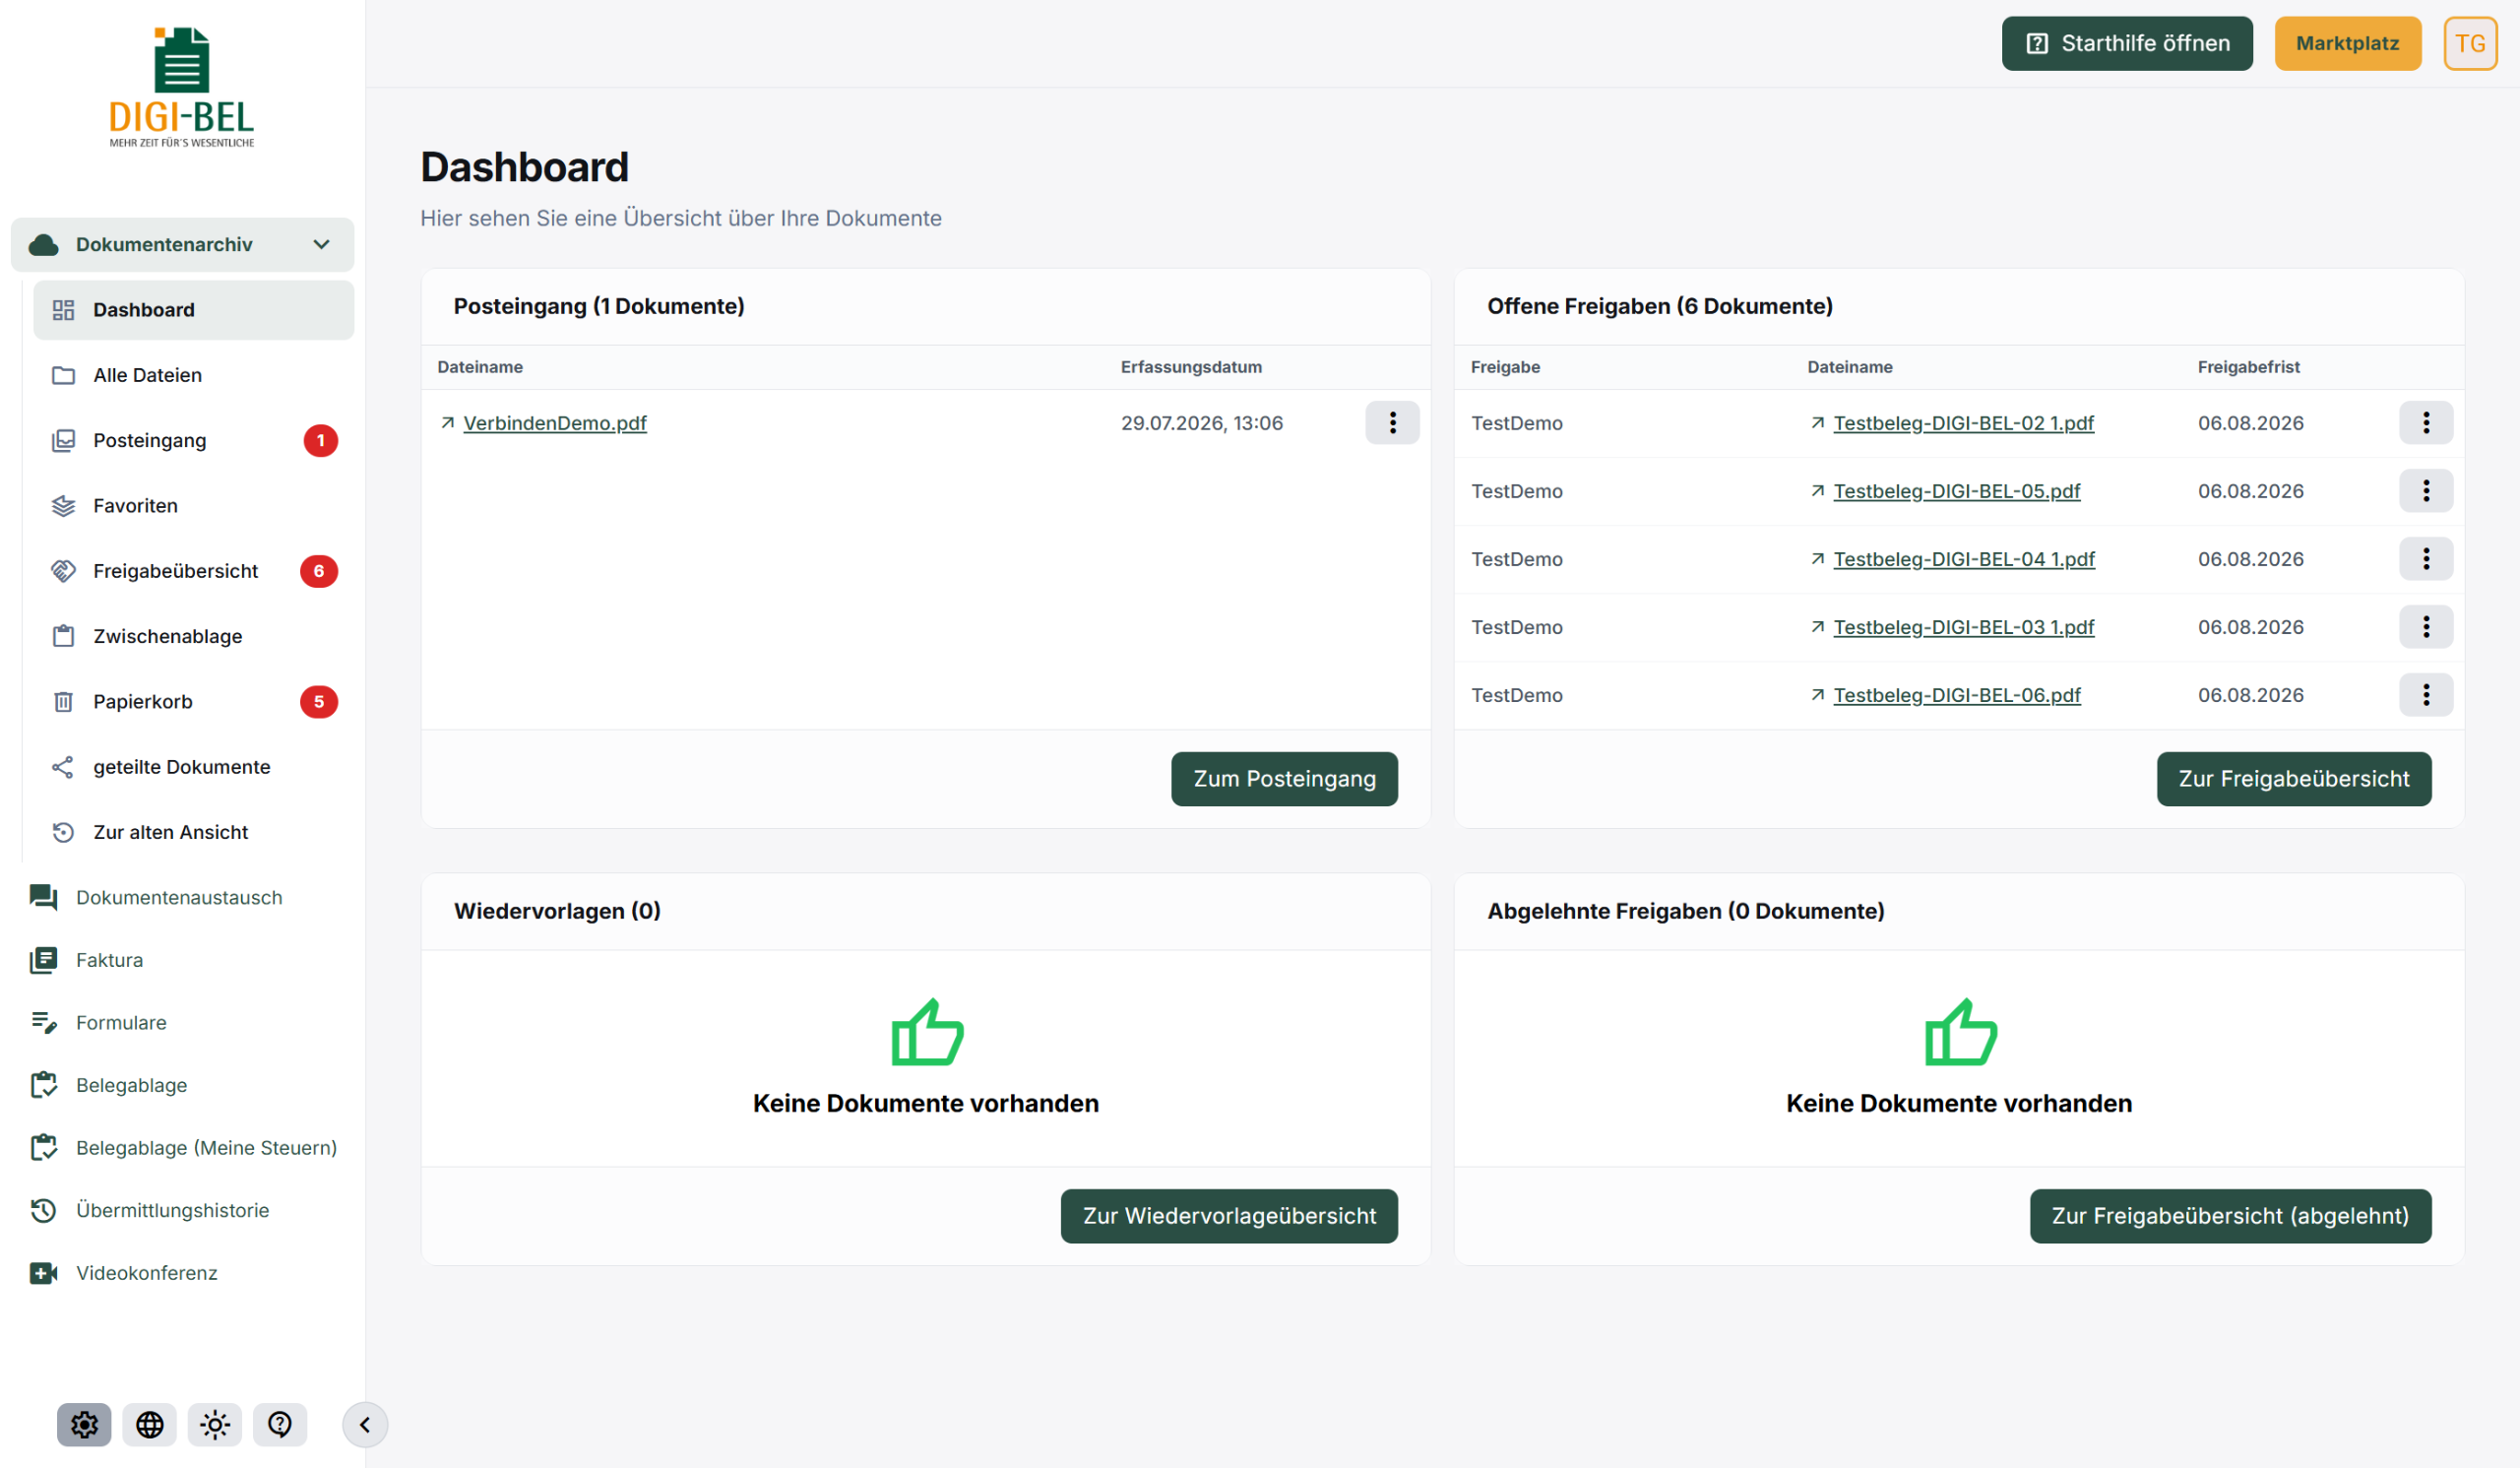Viewport: 2520px width, 1468px height.
Task: Click the Freigabeübersicht red badge showing 6
Action: tap(319, 571)
